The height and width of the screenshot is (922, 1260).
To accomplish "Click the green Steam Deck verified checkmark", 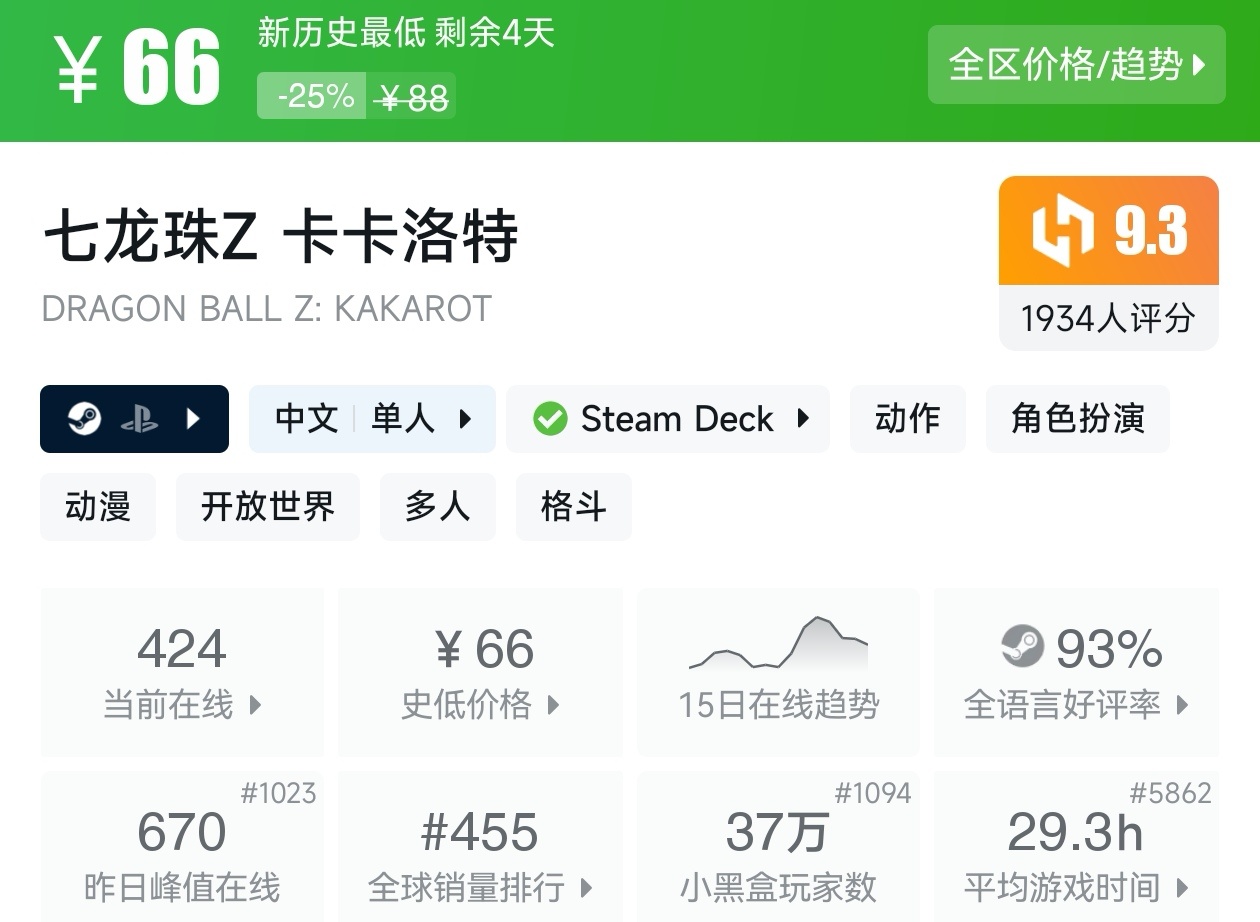I will click(x=550, y=419).
